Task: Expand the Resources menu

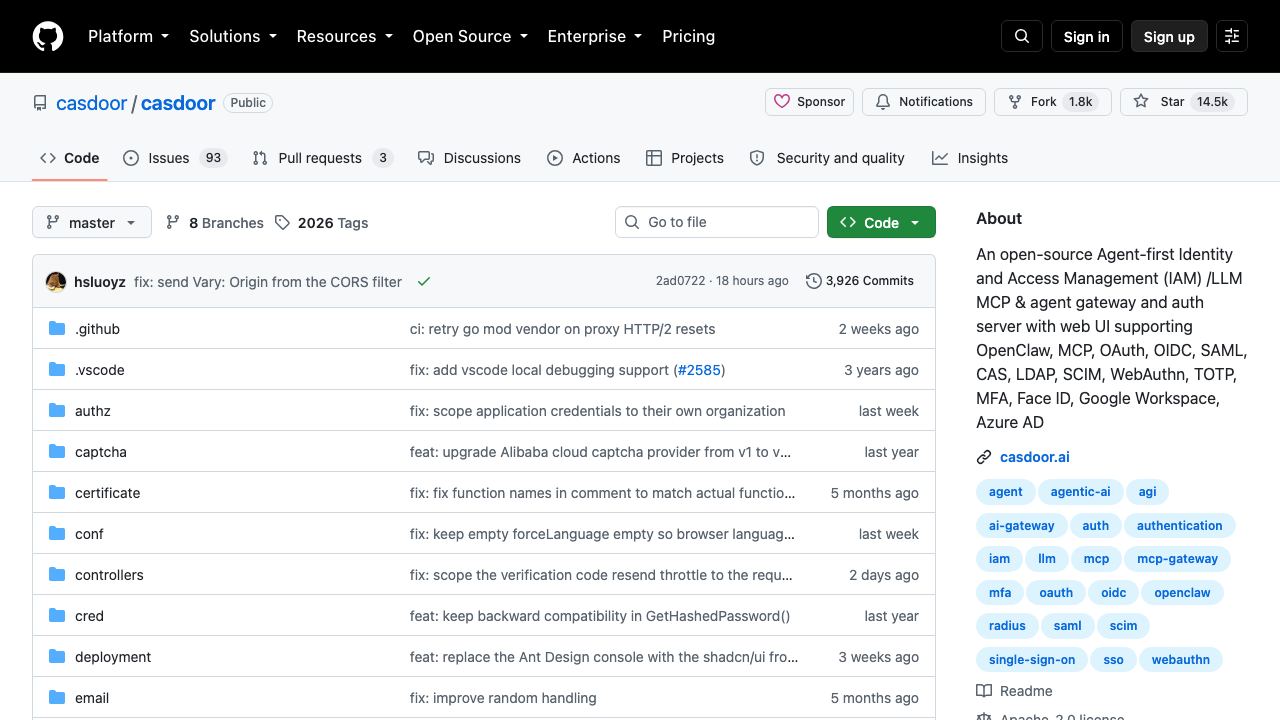Action: [345, 36]
